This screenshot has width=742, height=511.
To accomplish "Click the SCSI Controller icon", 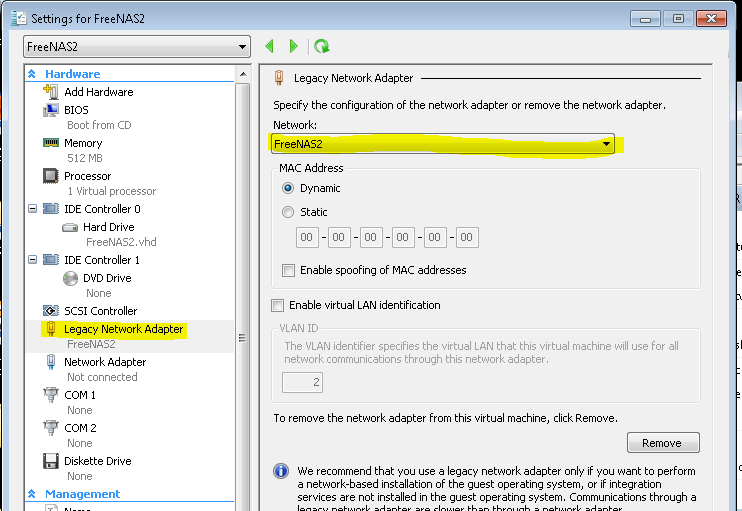I will click(x=51, y=311).
